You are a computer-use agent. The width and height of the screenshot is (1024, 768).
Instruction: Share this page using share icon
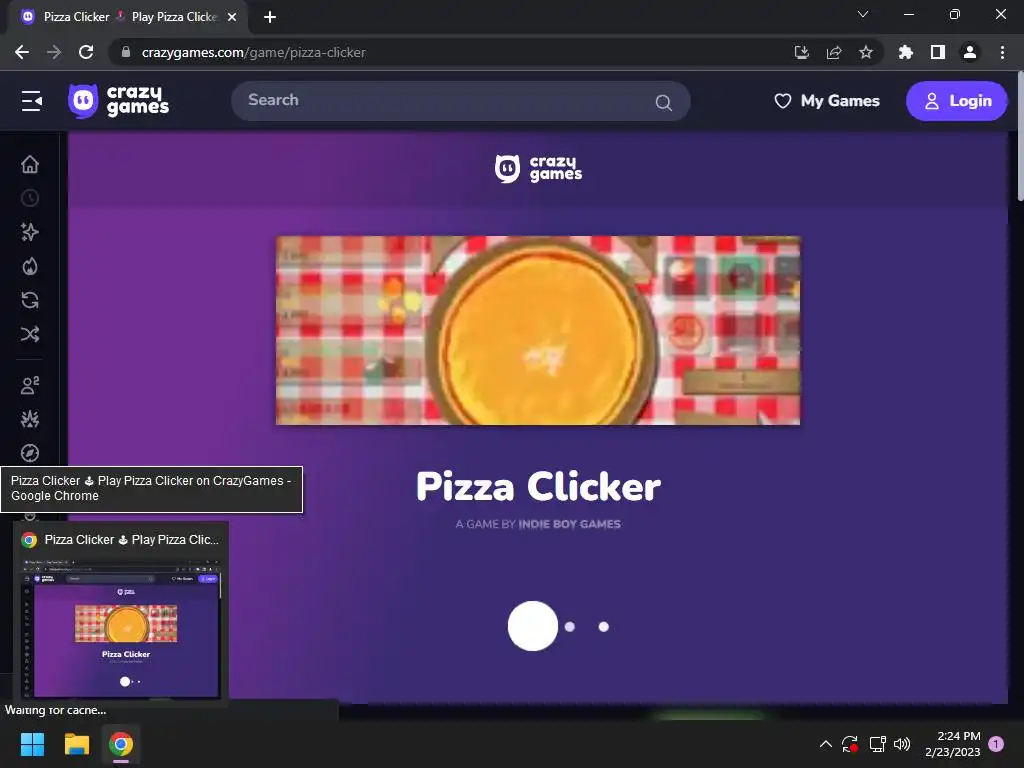834,52
